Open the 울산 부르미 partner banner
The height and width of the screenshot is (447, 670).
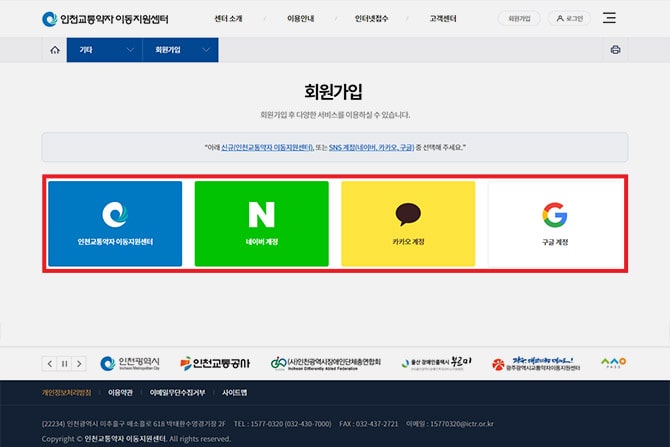(436, 363)
